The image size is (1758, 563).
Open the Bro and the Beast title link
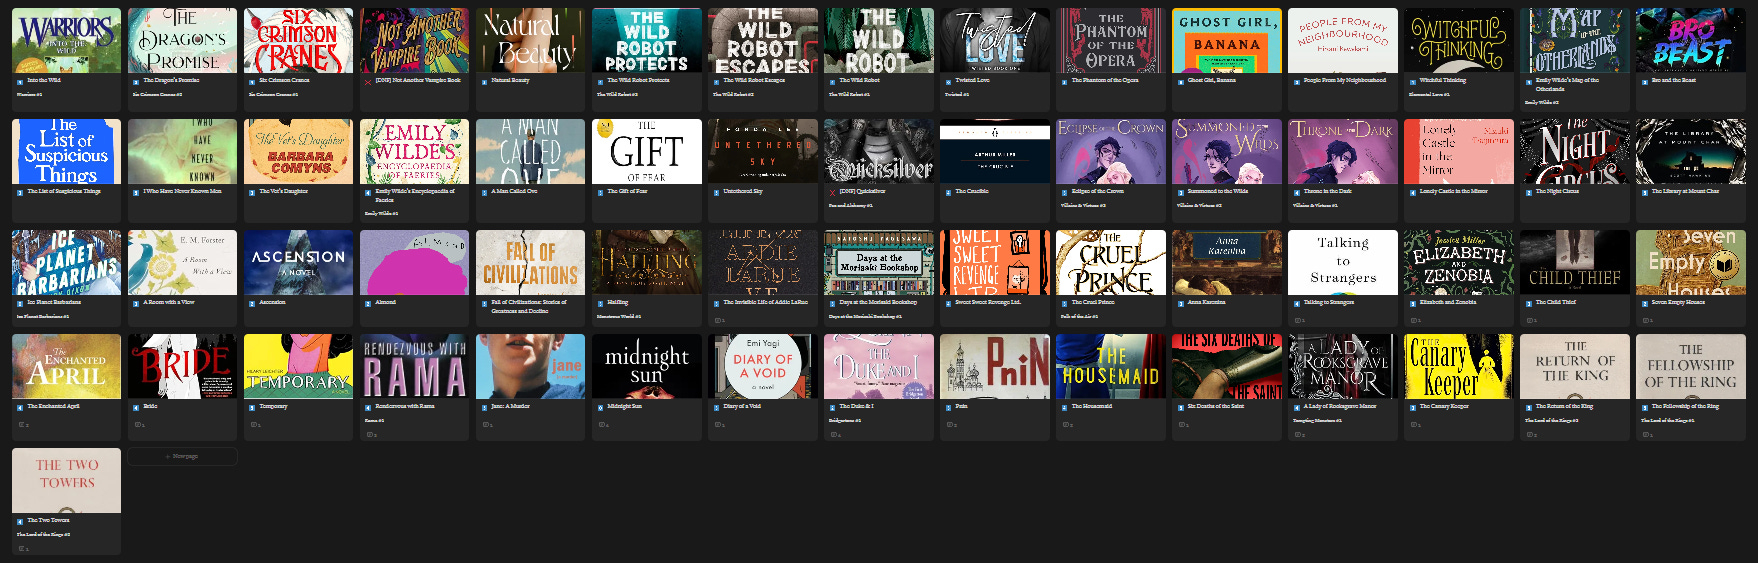1673,81
